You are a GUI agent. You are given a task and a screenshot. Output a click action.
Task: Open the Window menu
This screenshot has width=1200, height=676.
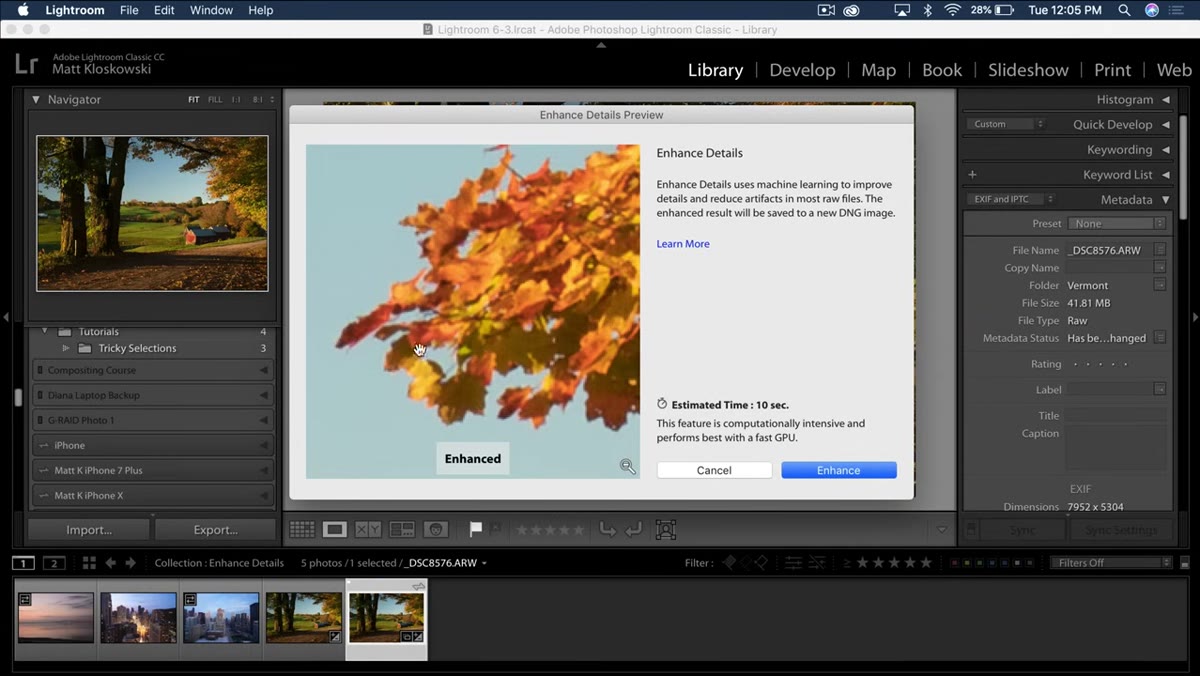211,10
